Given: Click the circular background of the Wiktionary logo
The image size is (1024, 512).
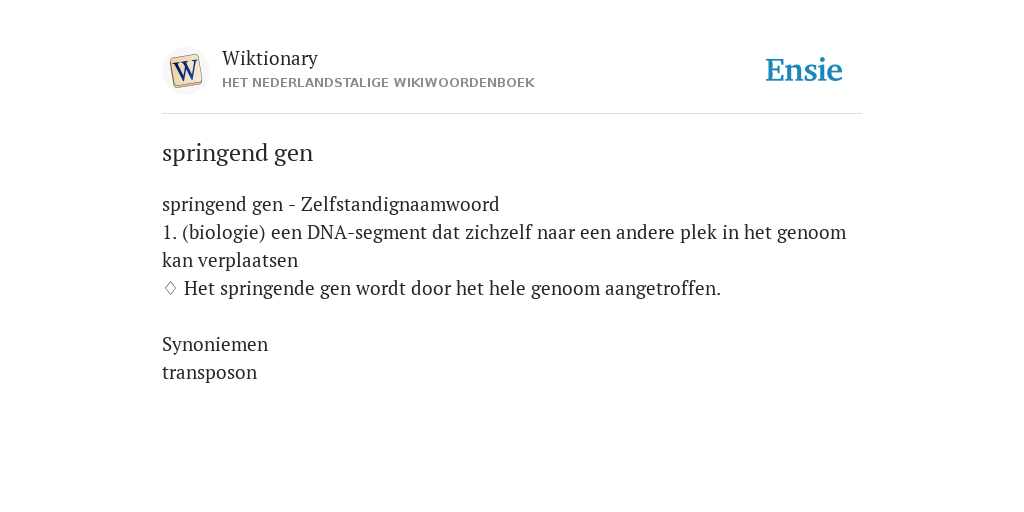Looking at the screenshot, I should coord(185,71).
